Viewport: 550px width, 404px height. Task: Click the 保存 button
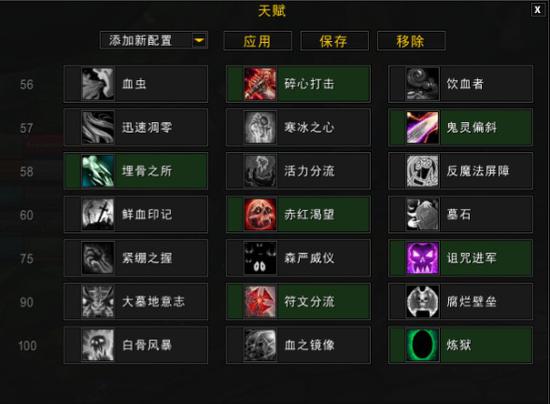coord(334,41)
